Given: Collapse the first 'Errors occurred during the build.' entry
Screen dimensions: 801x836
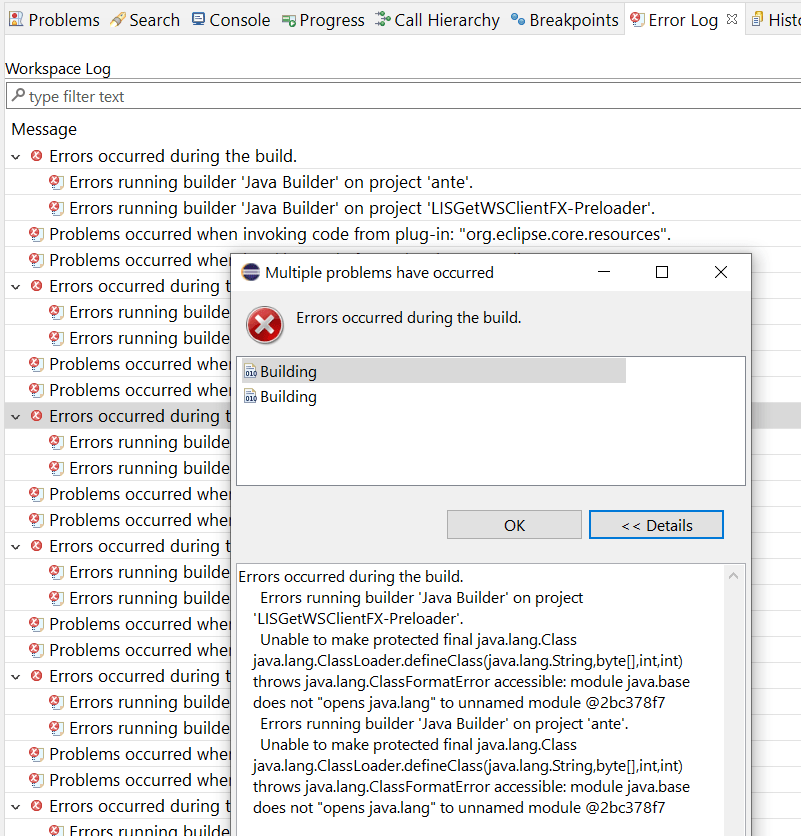Looking at the screenshot, I should (x=16, y=157).
